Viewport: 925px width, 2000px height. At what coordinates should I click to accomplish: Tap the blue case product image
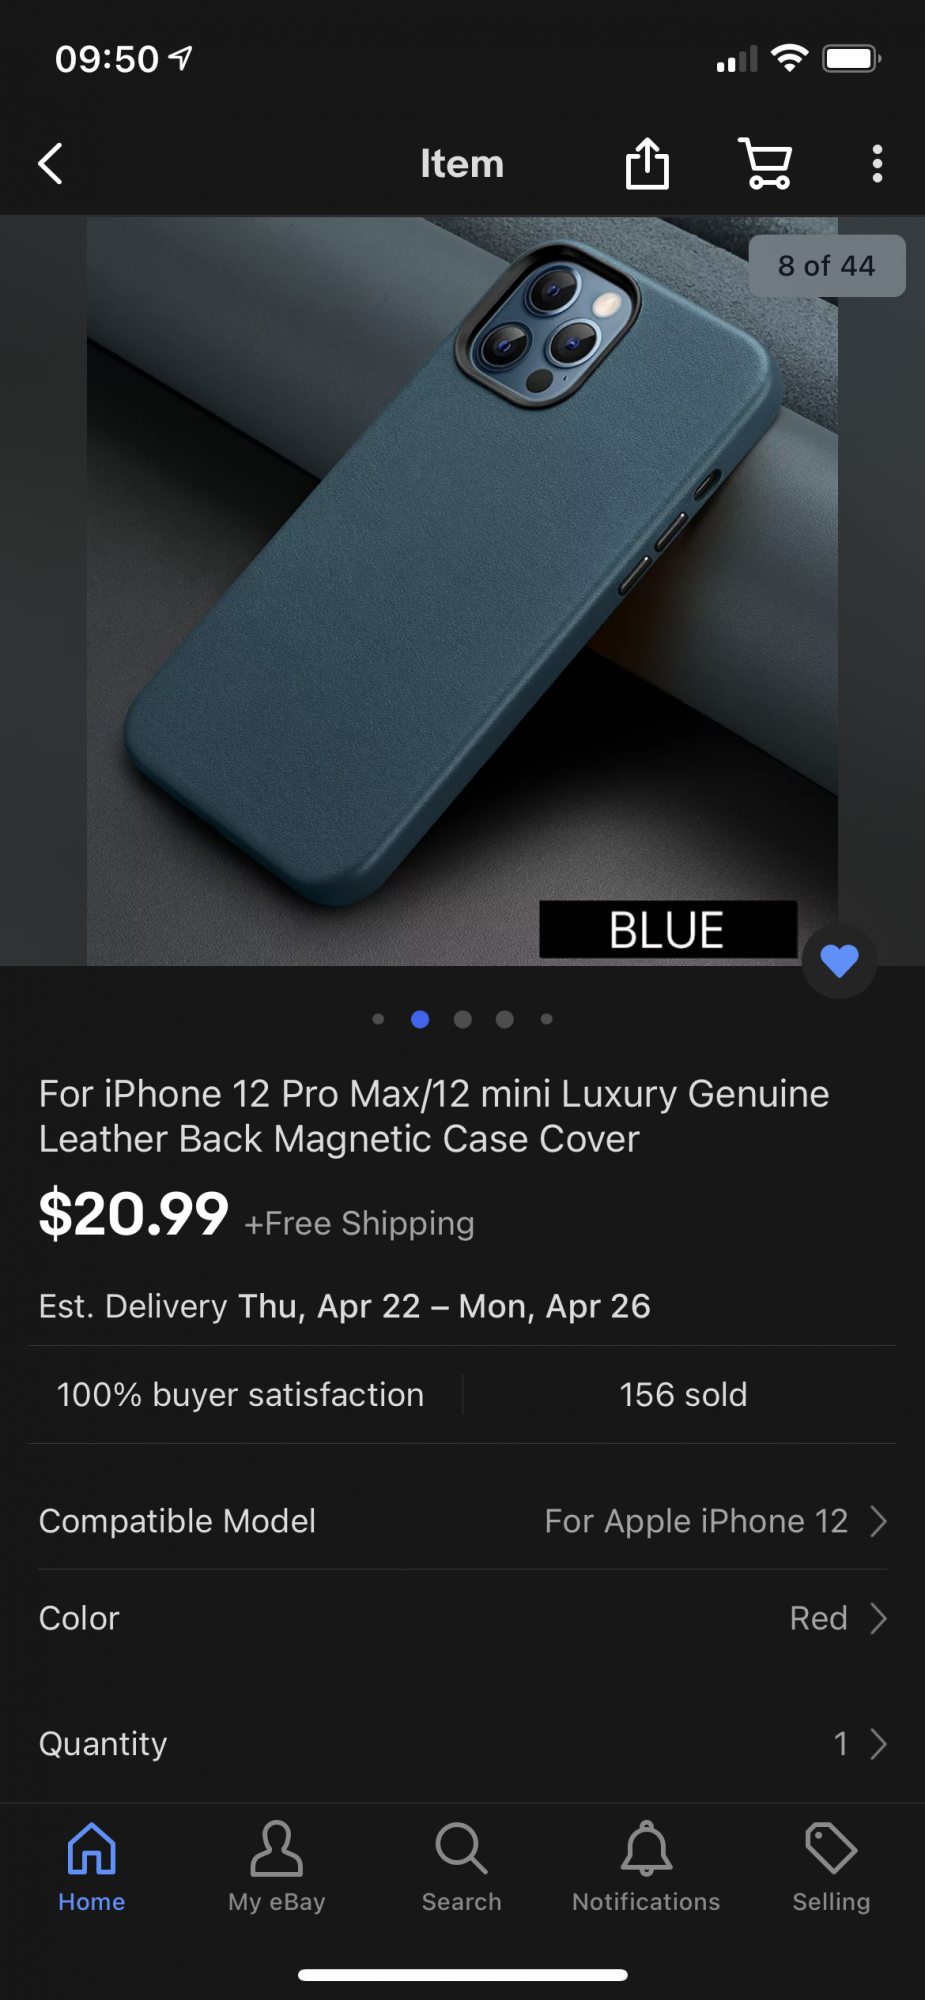click(462, 591)
